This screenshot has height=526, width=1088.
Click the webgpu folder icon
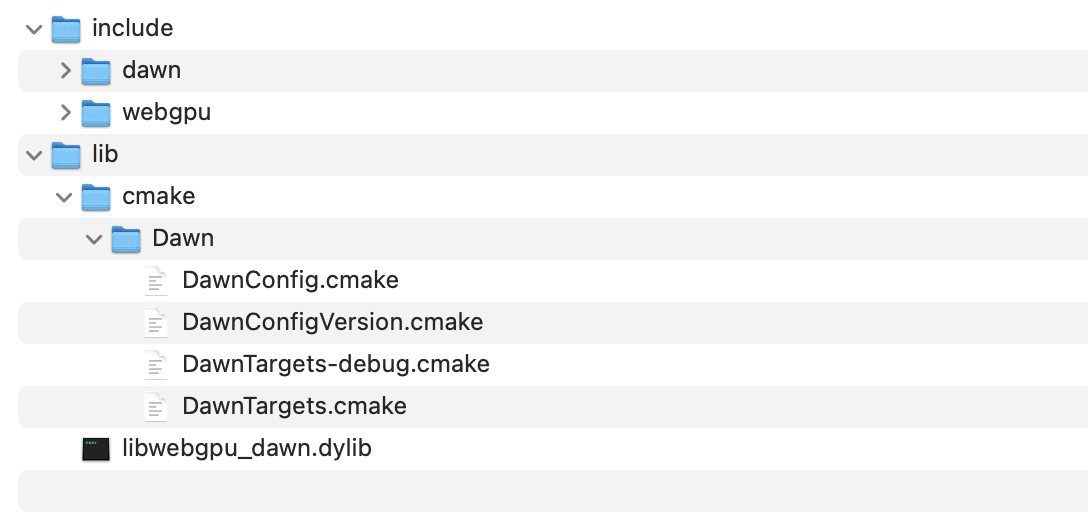click(95, 113)
